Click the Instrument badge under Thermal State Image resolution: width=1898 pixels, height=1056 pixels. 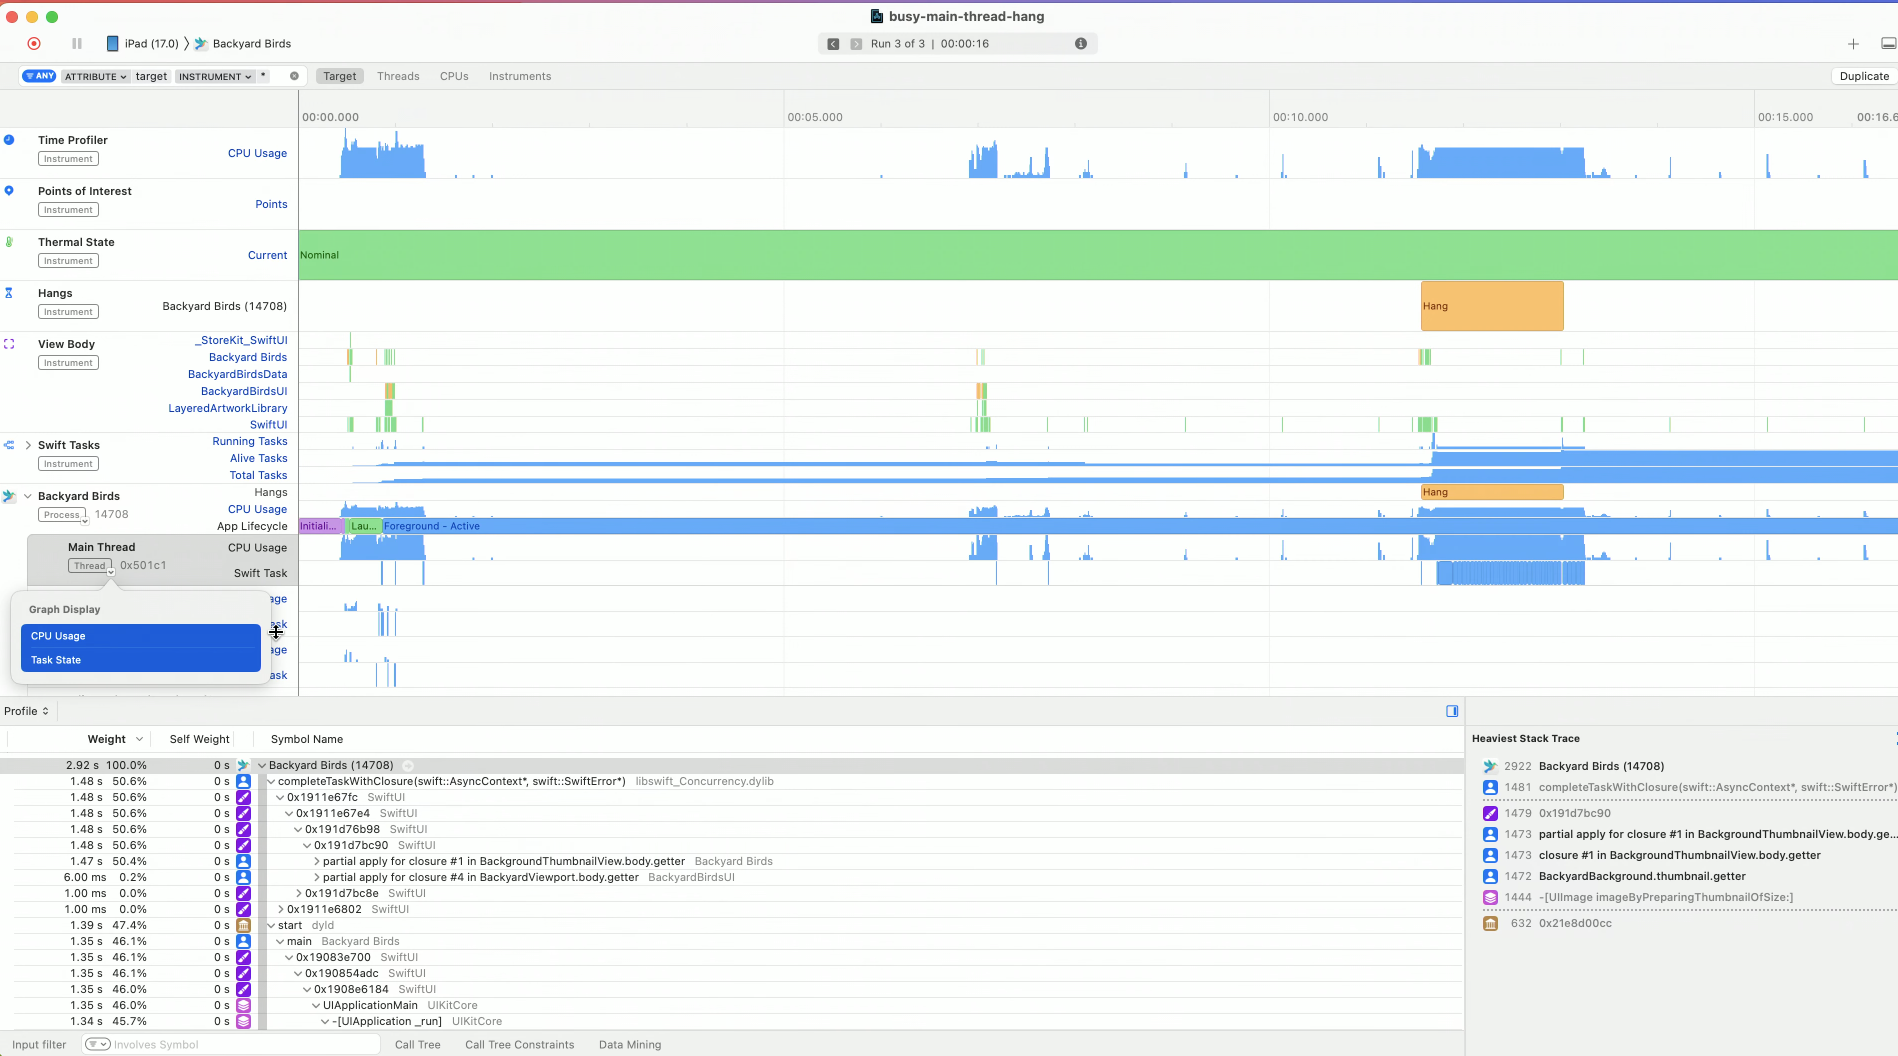[x=68, y=261]
